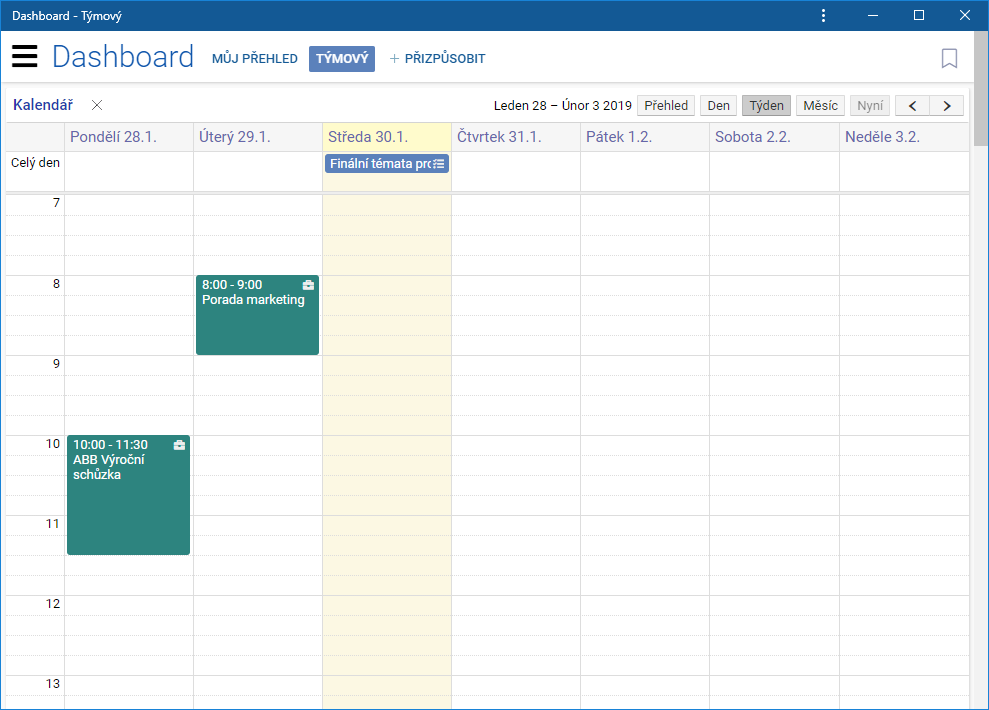Click the Nyní button
This screenshot has width=989, height=710.
[870, 106]
